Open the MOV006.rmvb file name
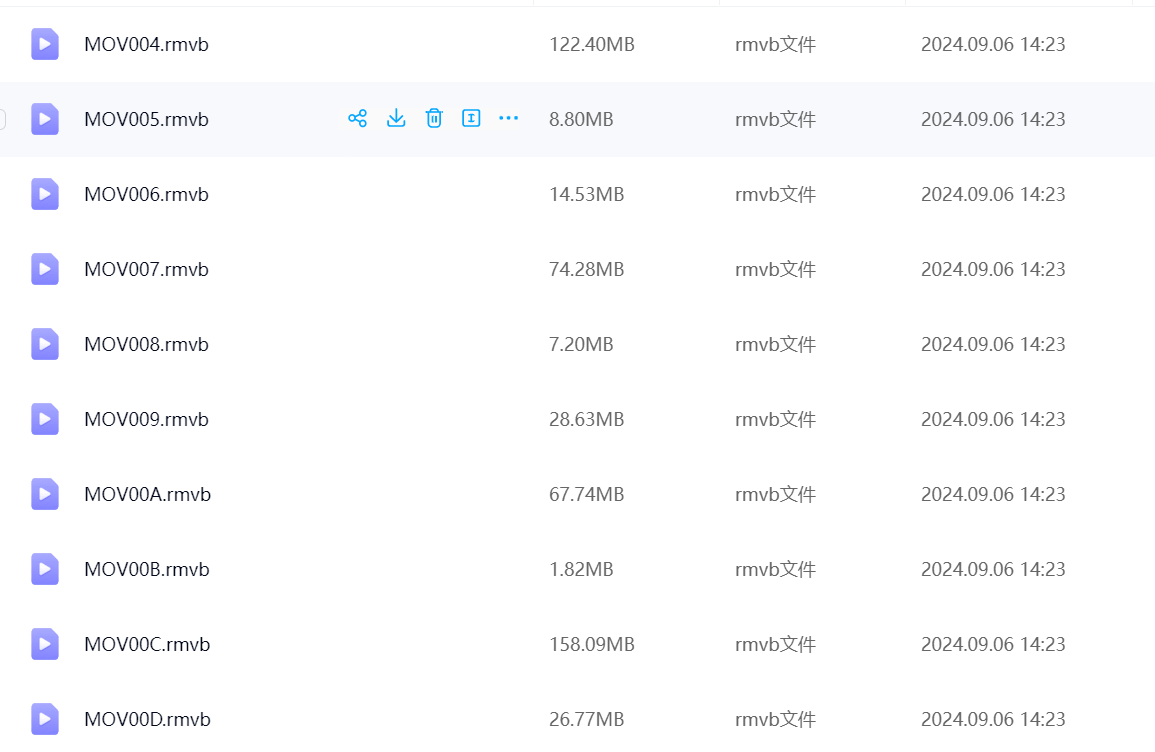This screenshot has height=752, width=1155. coord(146,194)
